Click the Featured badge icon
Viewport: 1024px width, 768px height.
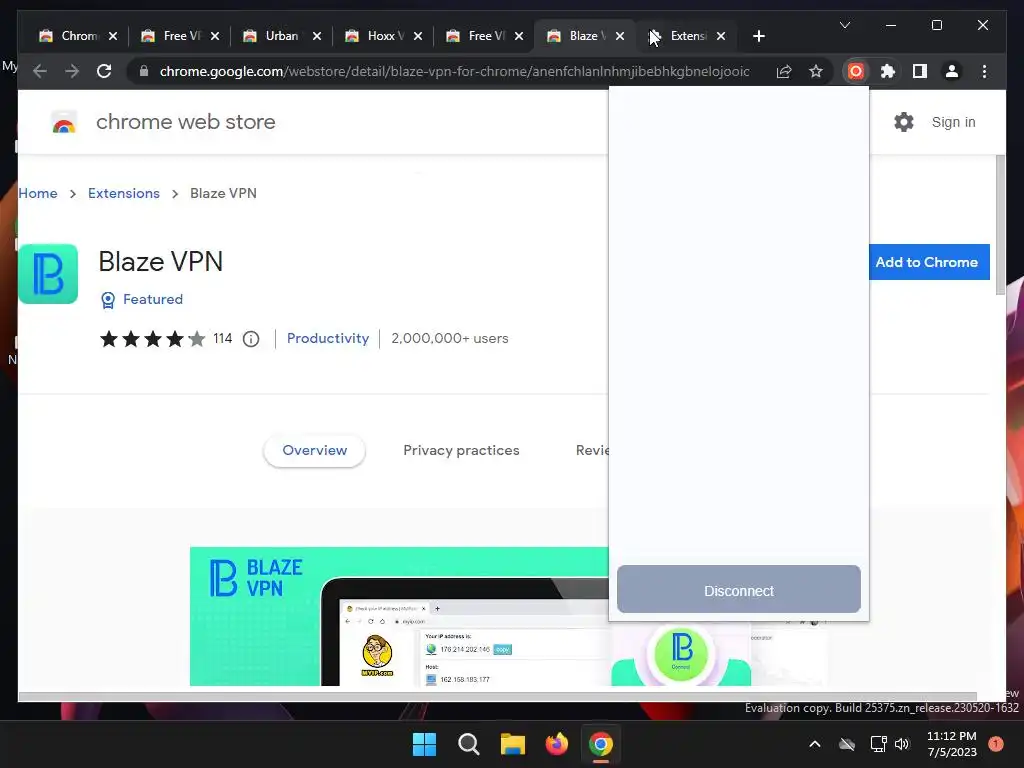(108, 300)
